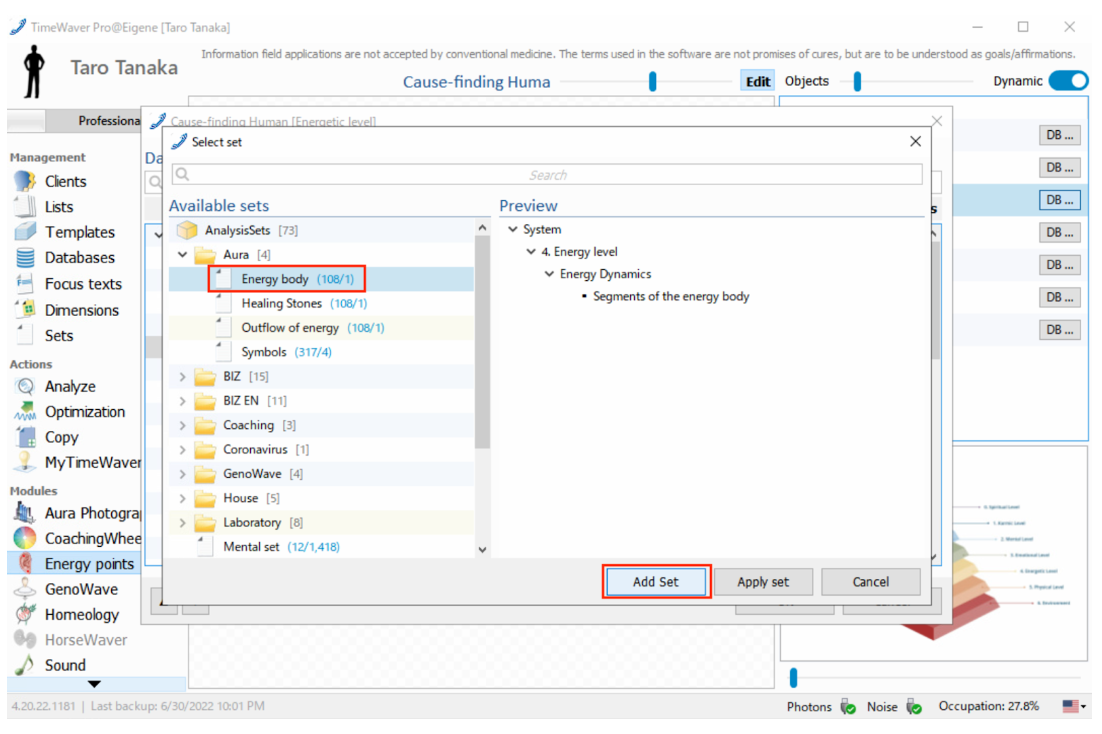The width and height of the screenshot is (1102, 734).
Task: Open Sets in the sidebar
Action: point(59,335)
